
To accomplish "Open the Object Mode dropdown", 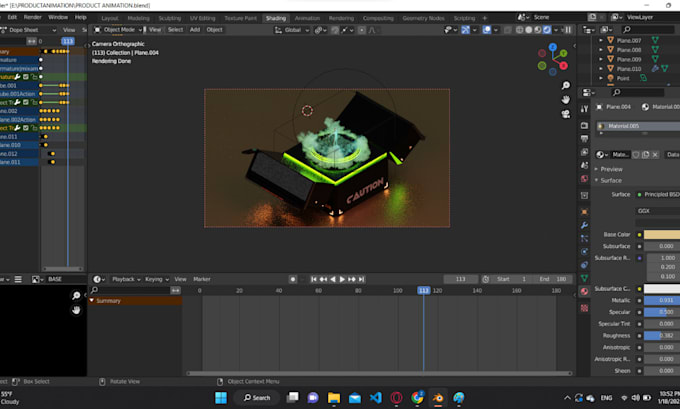I will pyautogui.click(x=118, y=30).
